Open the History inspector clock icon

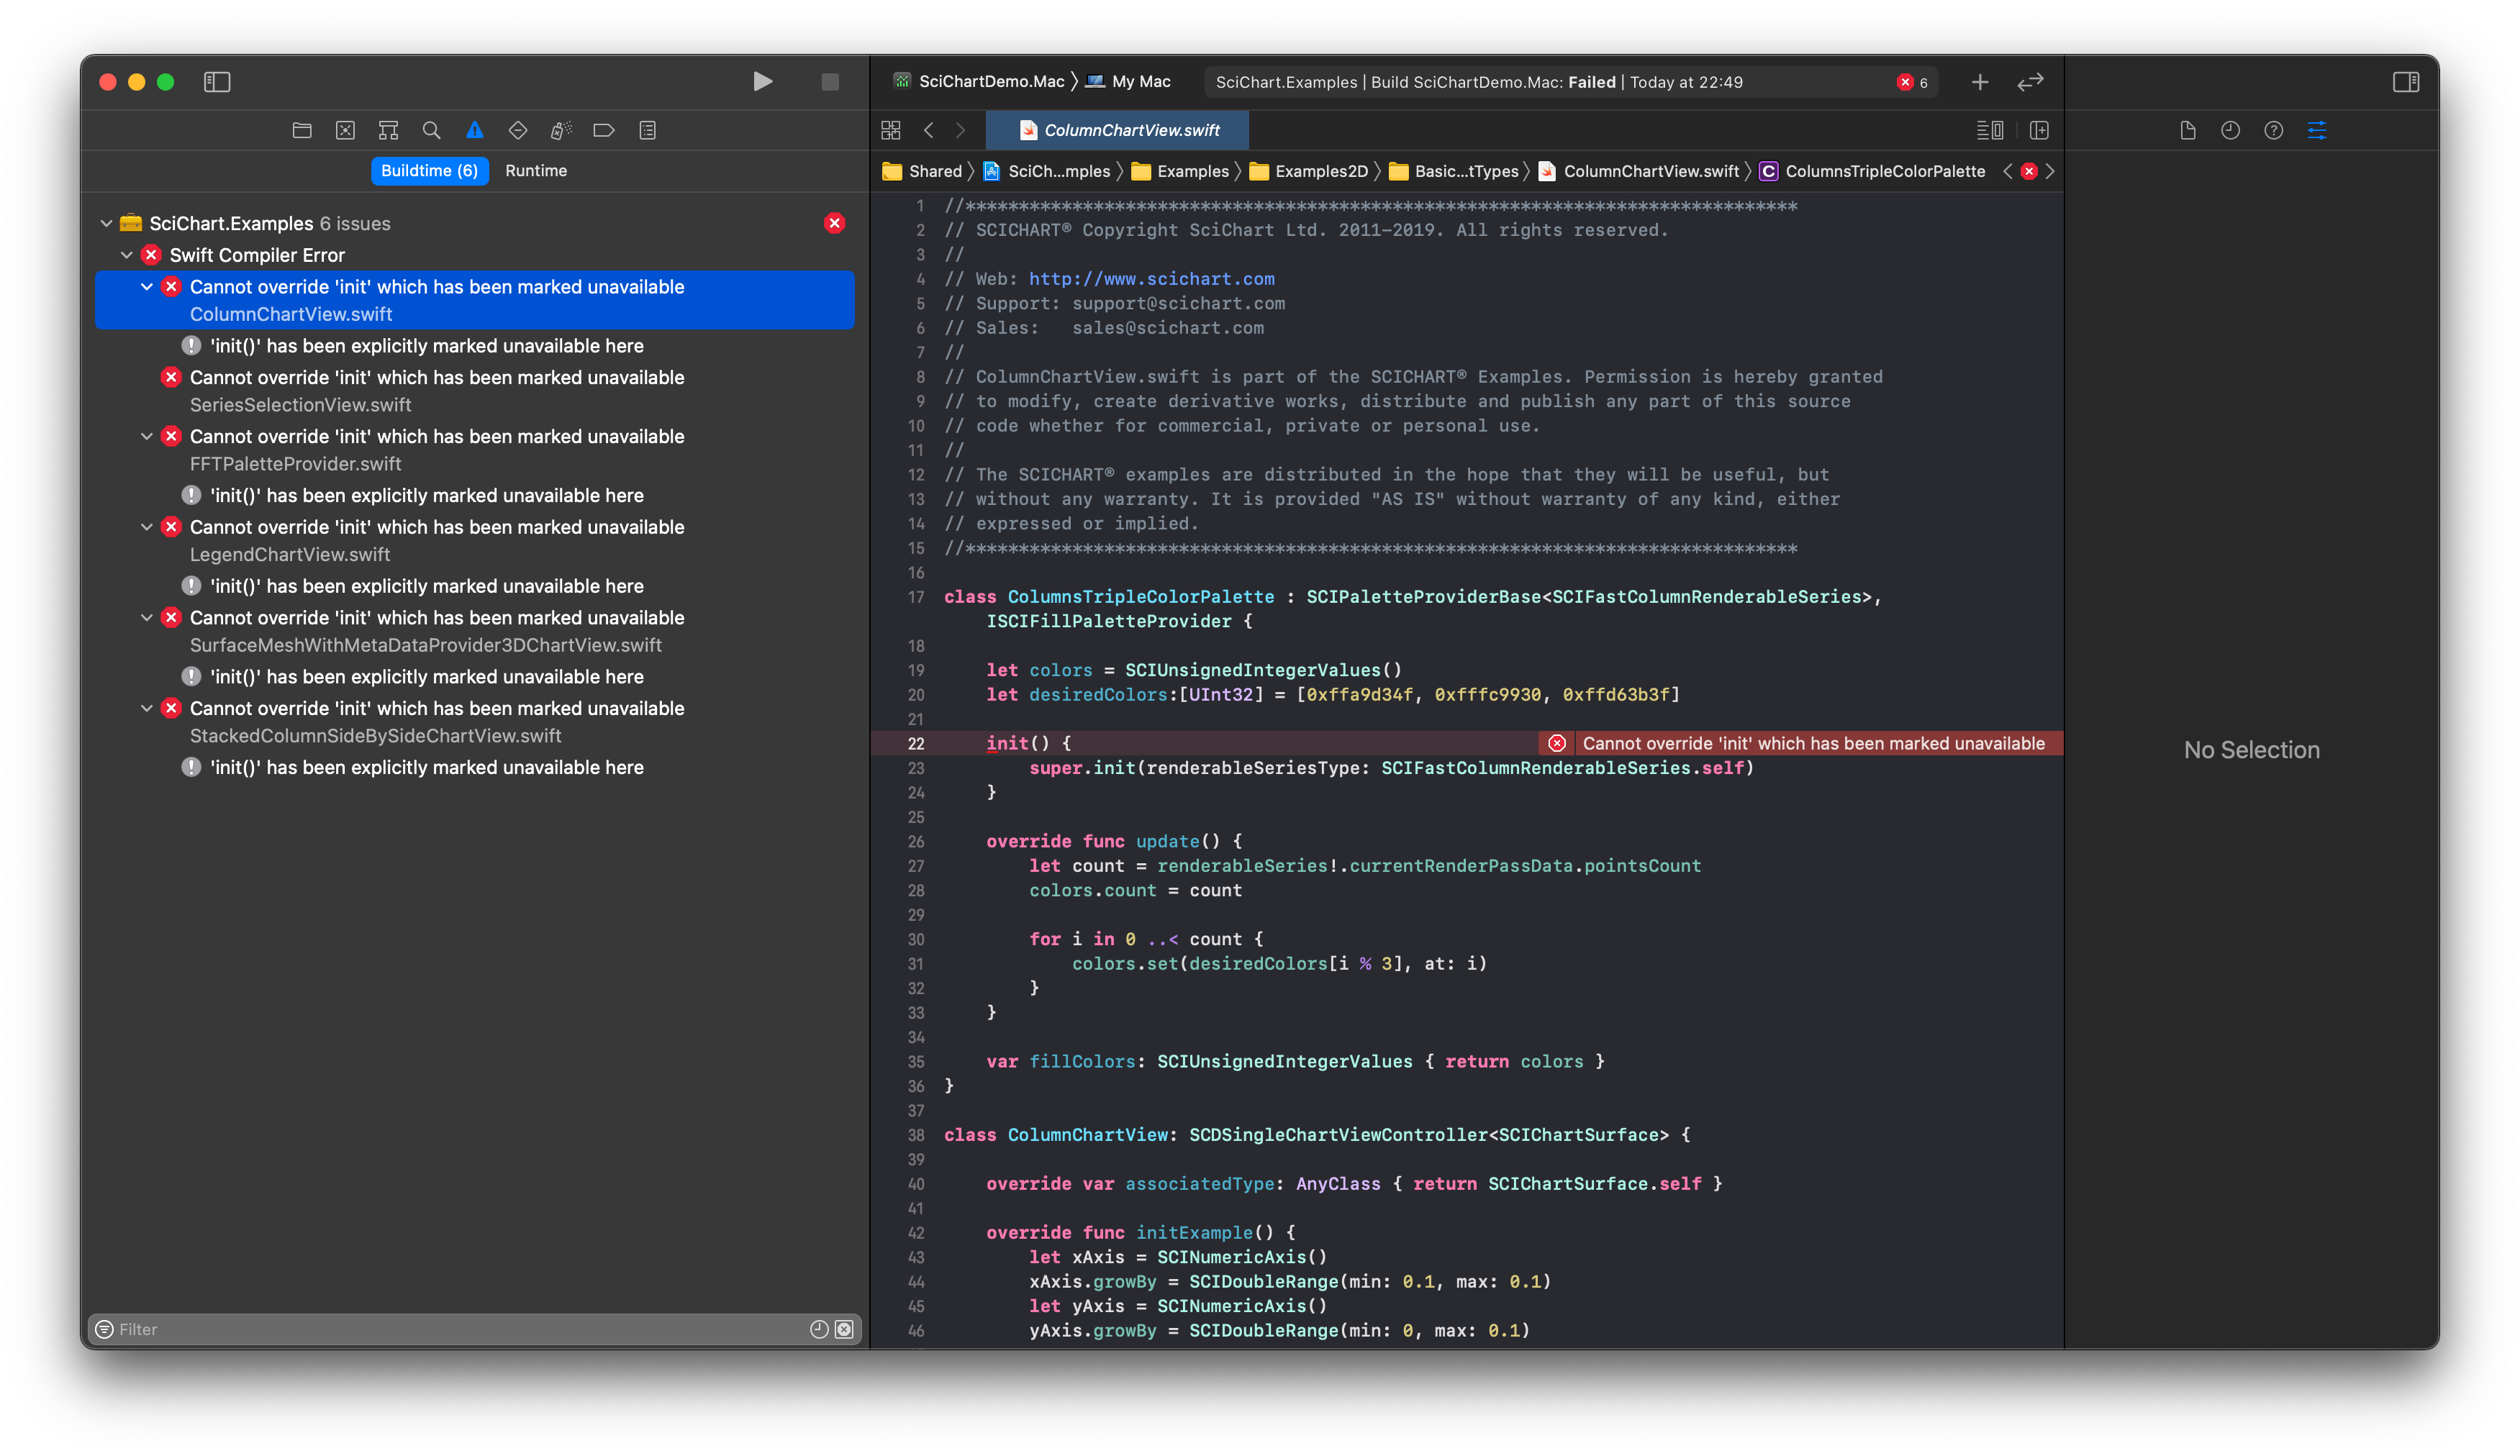click(2230, 130)
